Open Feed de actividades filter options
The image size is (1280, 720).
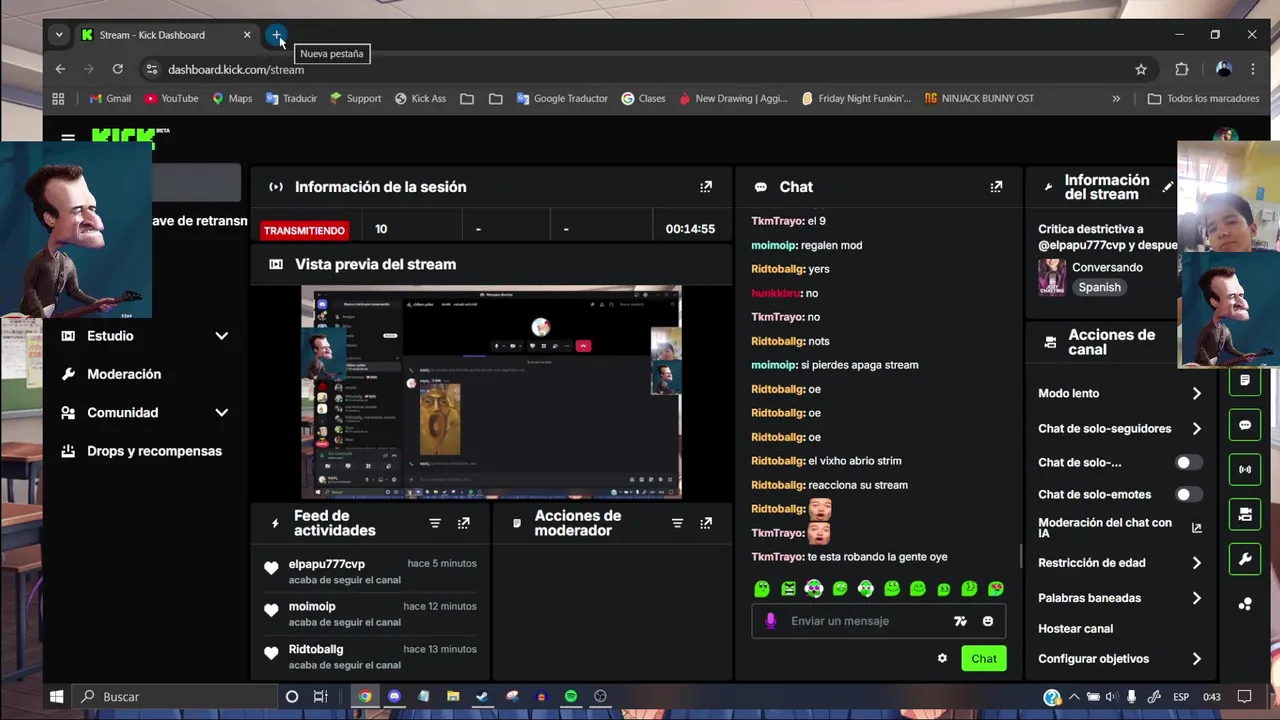(435, 523)
